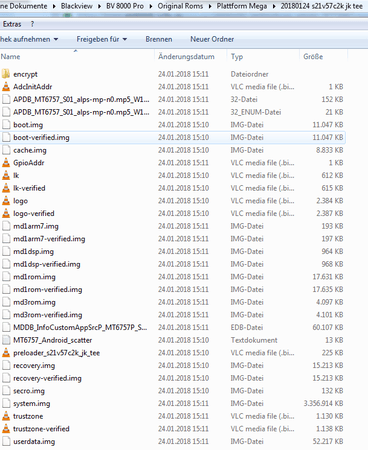This screenshot has height=450, width=368.
Task: Select the lk VLC file icon
Action: (6, 175)
